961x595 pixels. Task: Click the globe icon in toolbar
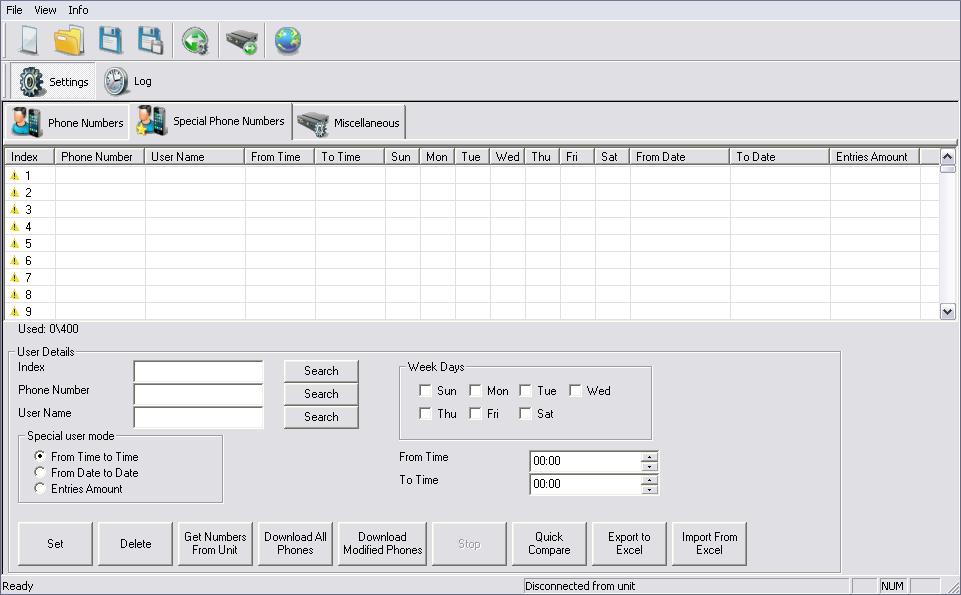click(x=288, y=41)
